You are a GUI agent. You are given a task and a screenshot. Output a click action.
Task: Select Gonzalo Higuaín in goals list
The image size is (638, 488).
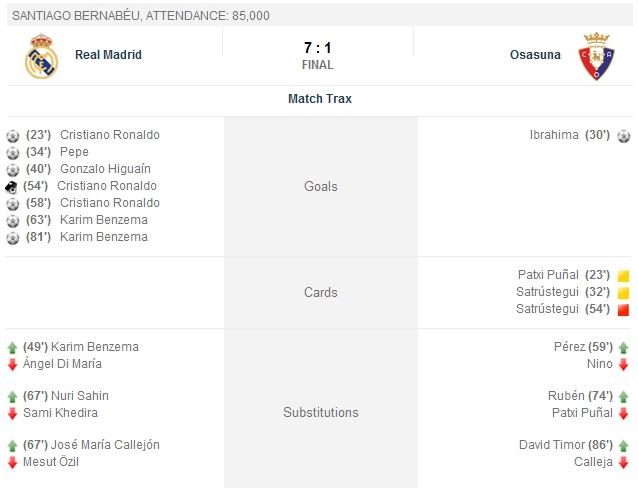[x=105, y=169]
